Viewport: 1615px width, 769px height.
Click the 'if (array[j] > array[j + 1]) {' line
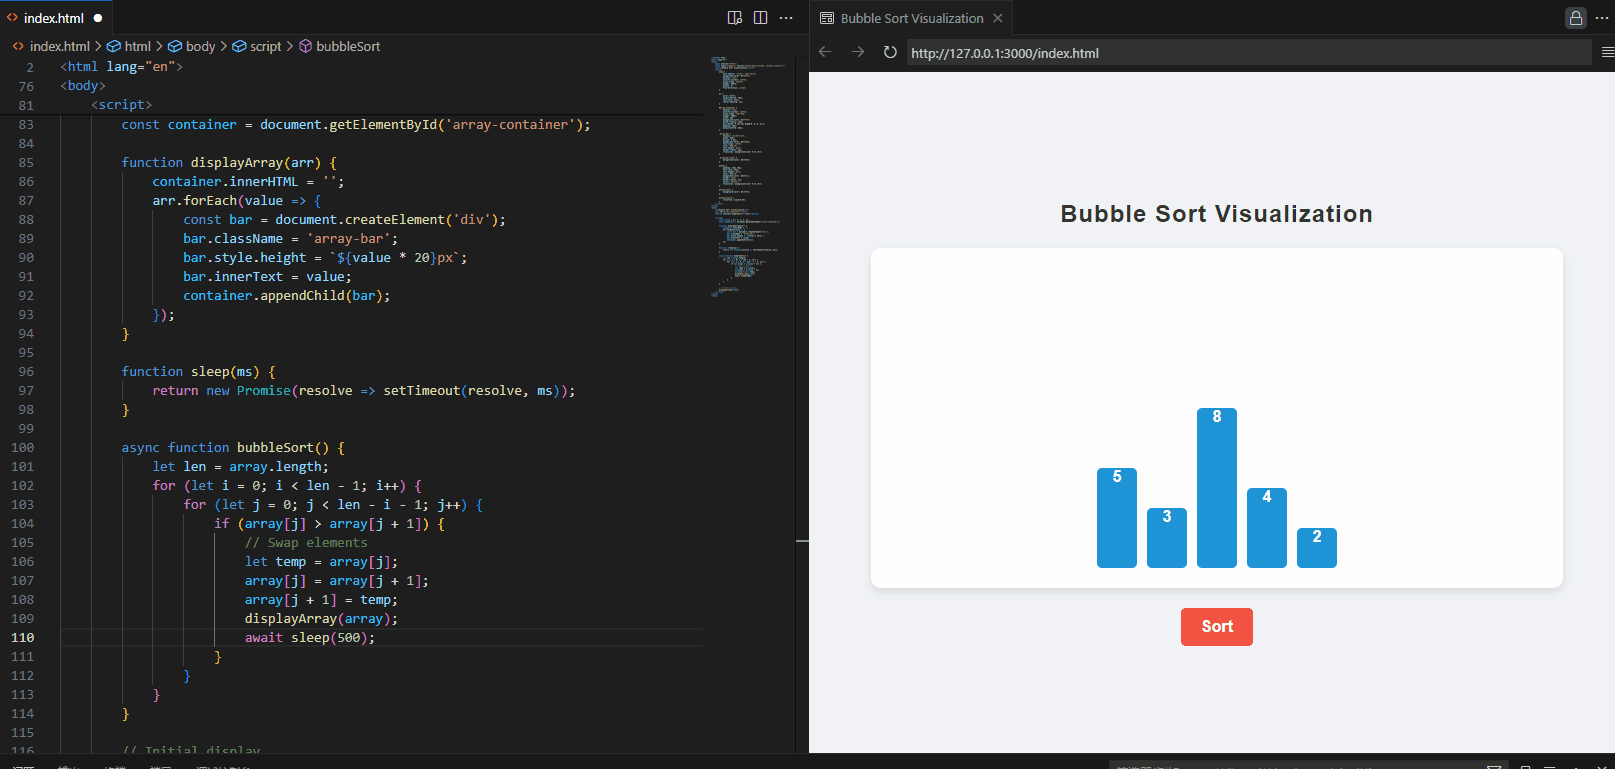[329, 524]
